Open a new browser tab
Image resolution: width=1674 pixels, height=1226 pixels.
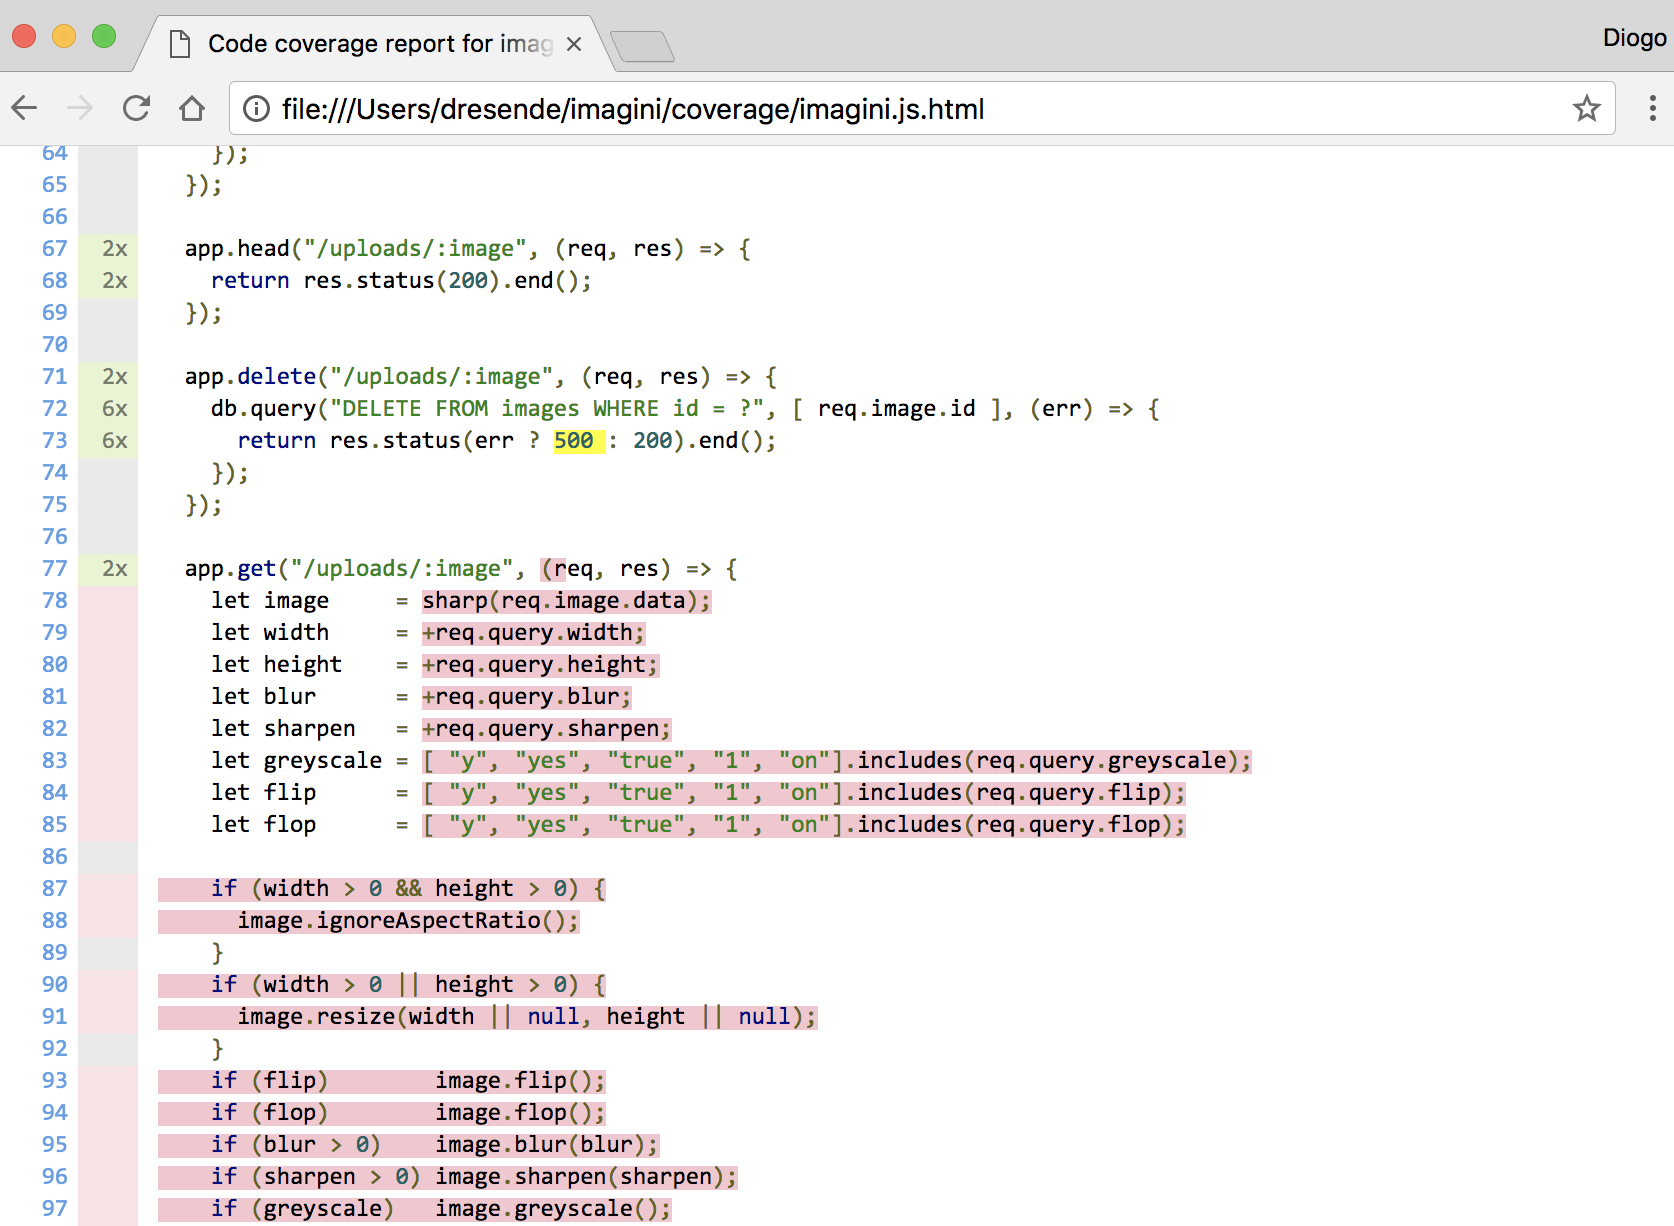(x=642, y=46)
